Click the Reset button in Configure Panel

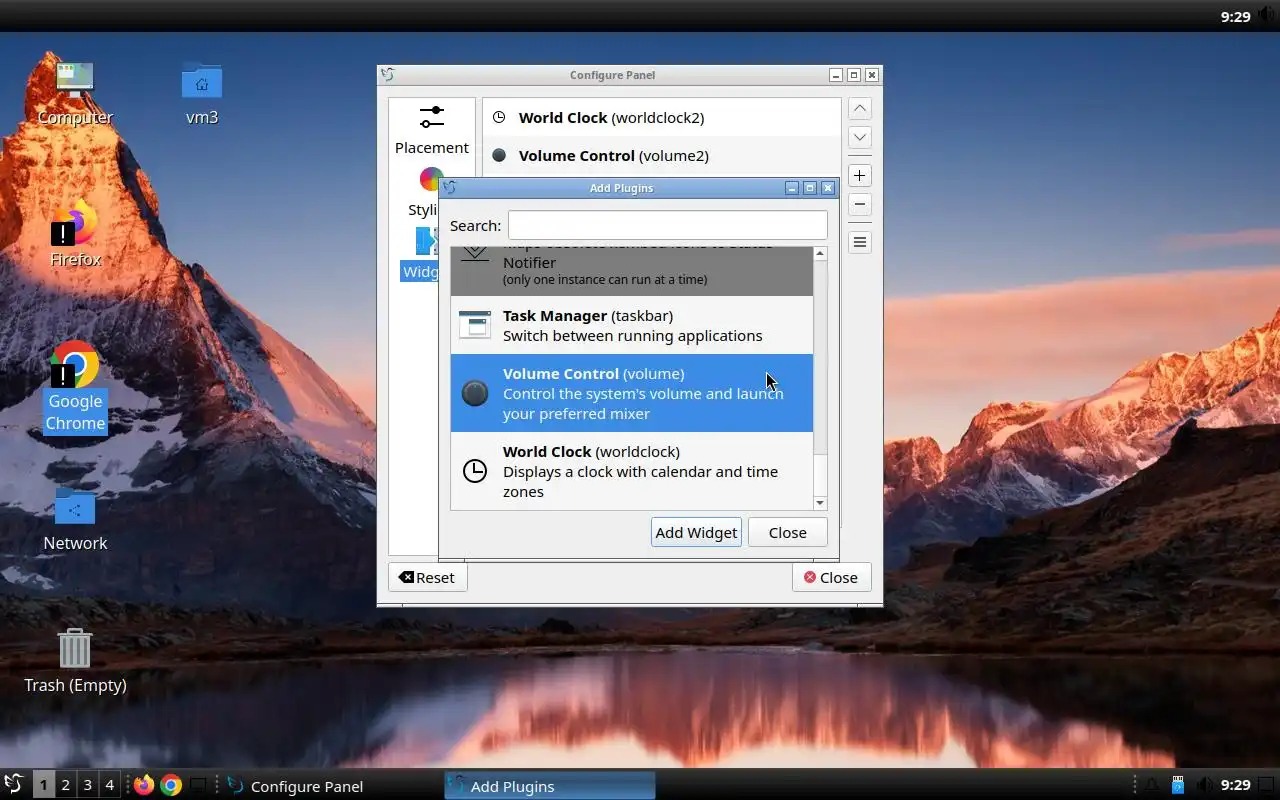point(427,577)
